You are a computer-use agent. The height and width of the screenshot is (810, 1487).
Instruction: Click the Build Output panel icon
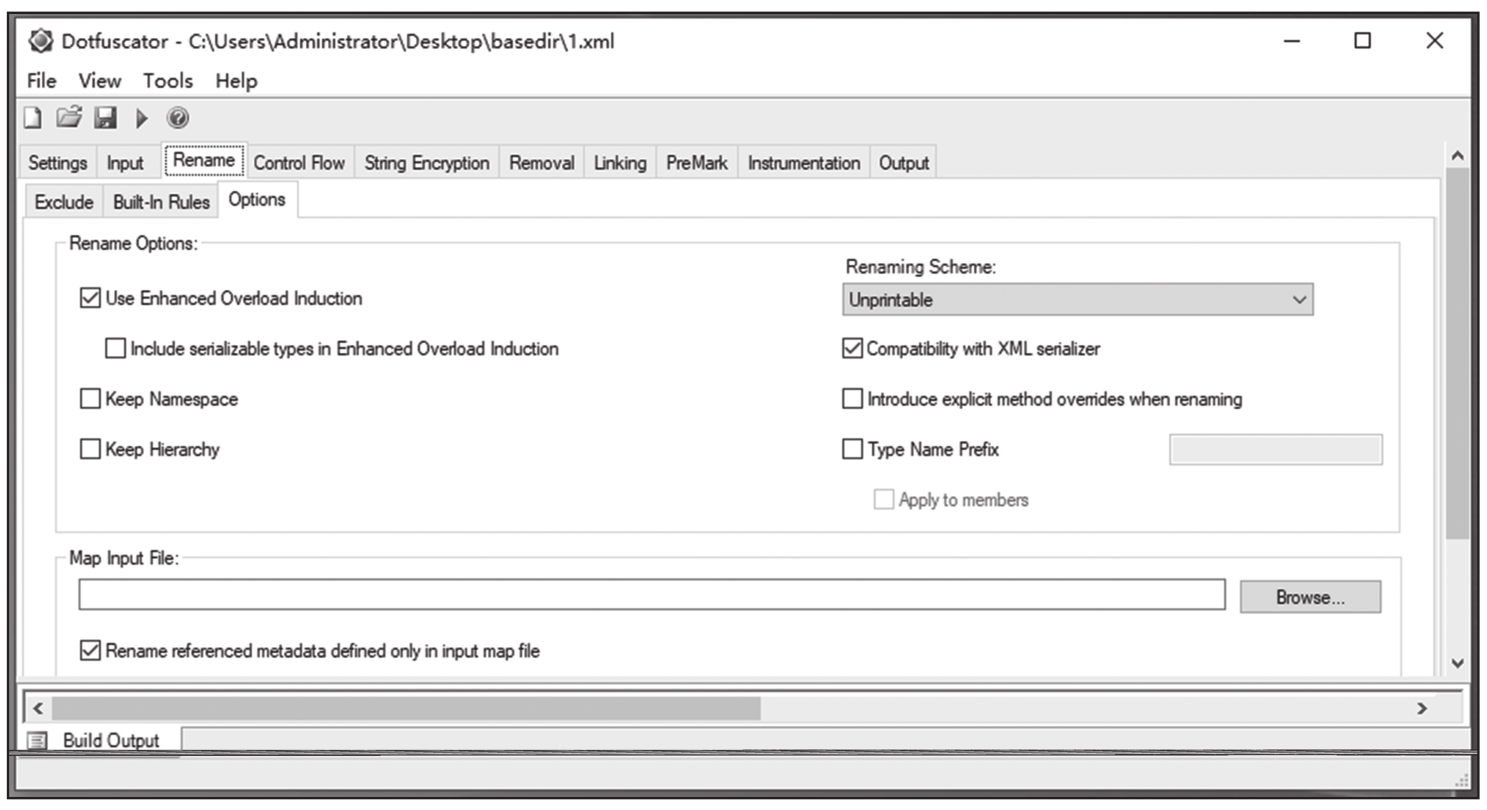click(x=37, y=741)
